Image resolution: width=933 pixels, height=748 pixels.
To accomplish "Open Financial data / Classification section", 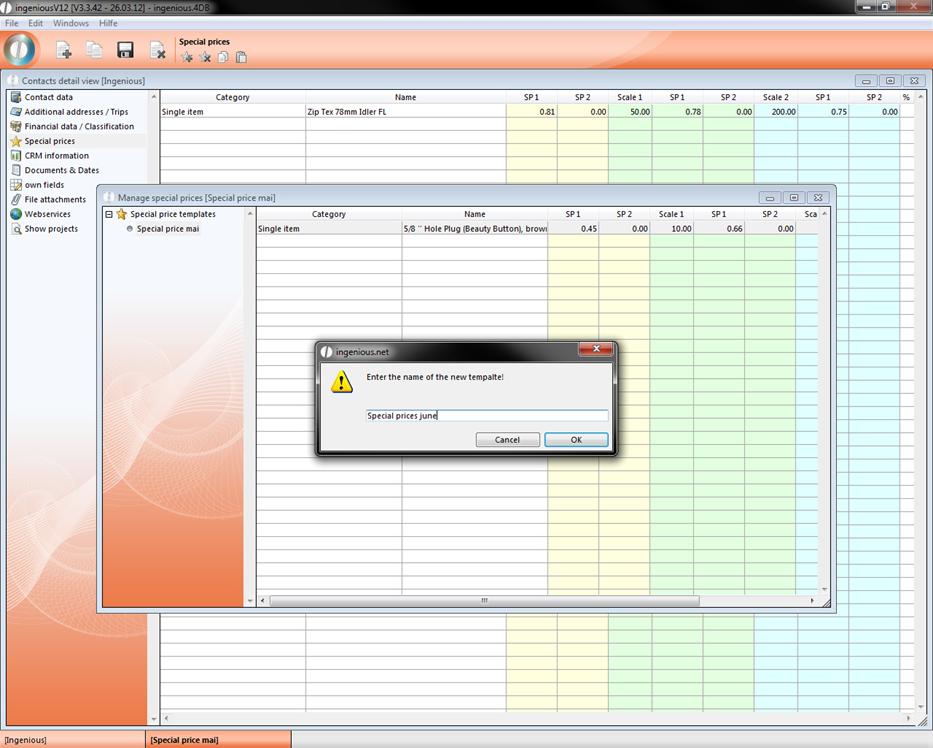I will click(x=79, y=126).
